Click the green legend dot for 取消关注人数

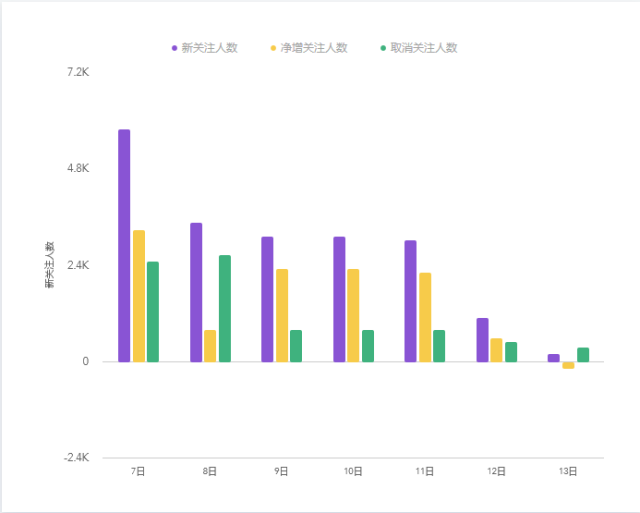[x=383, y=48]
